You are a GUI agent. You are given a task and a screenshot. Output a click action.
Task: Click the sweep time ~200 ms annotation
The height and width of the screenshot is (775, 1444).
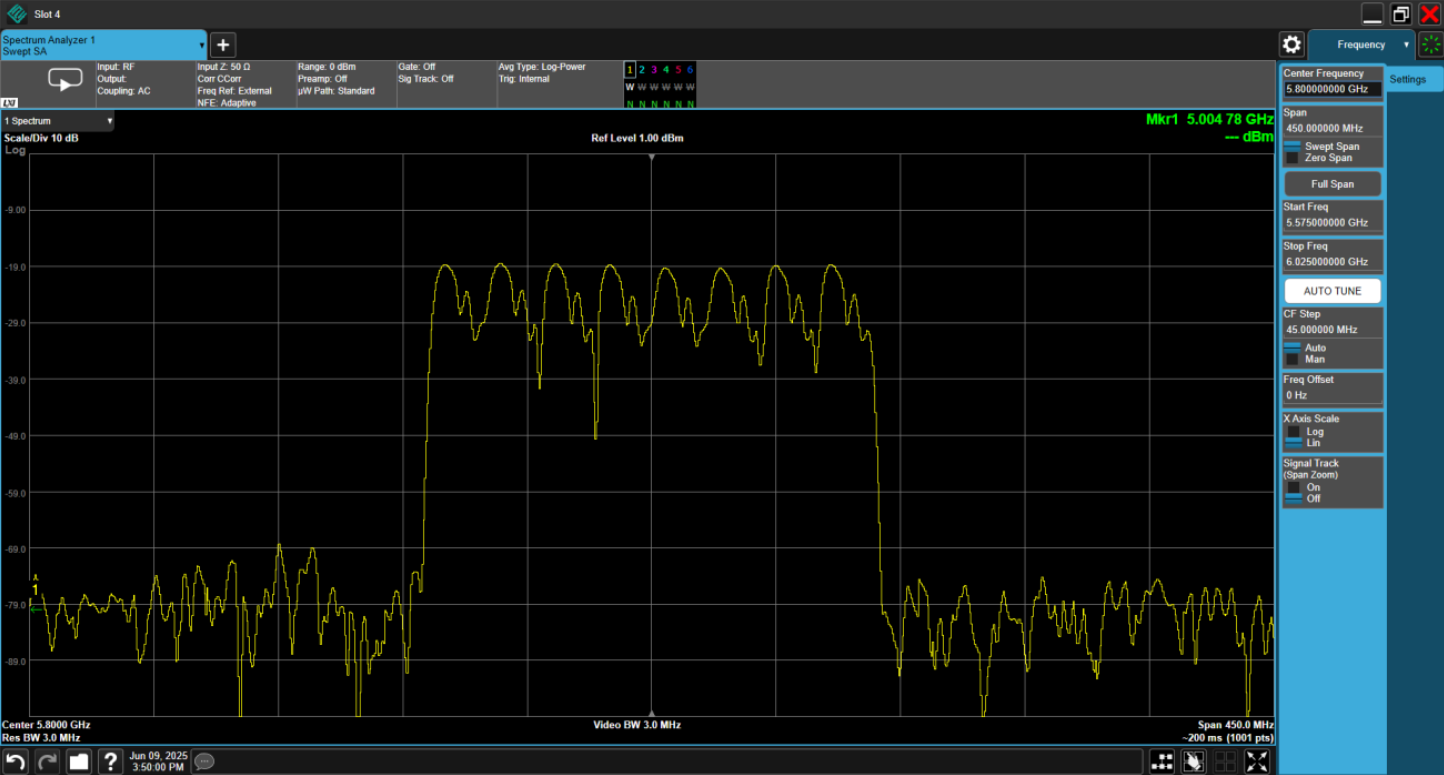point(1228,738)
